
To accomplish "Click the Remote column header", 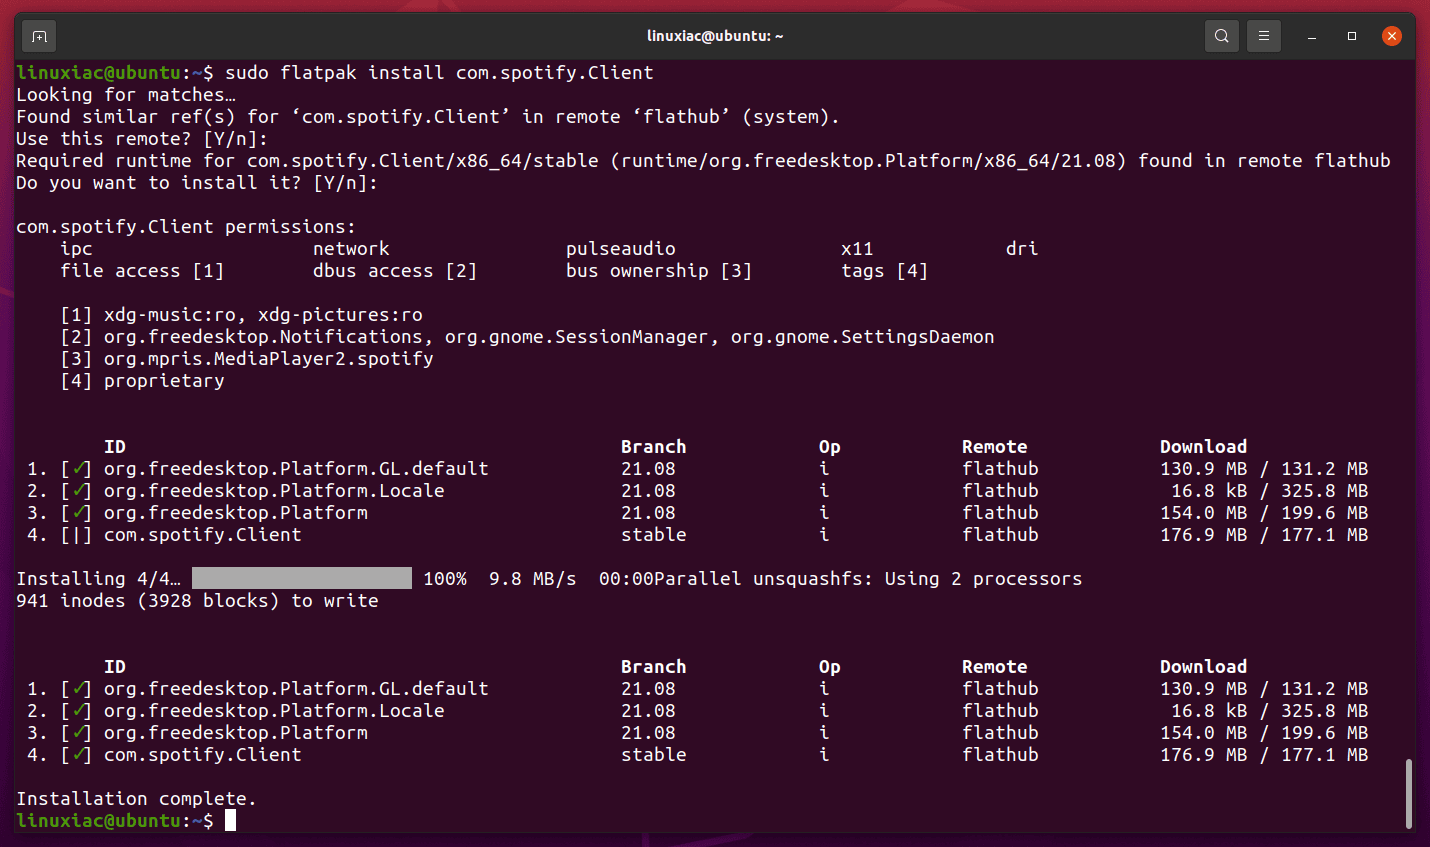I will pyautogui.click(x=994, y=446).
